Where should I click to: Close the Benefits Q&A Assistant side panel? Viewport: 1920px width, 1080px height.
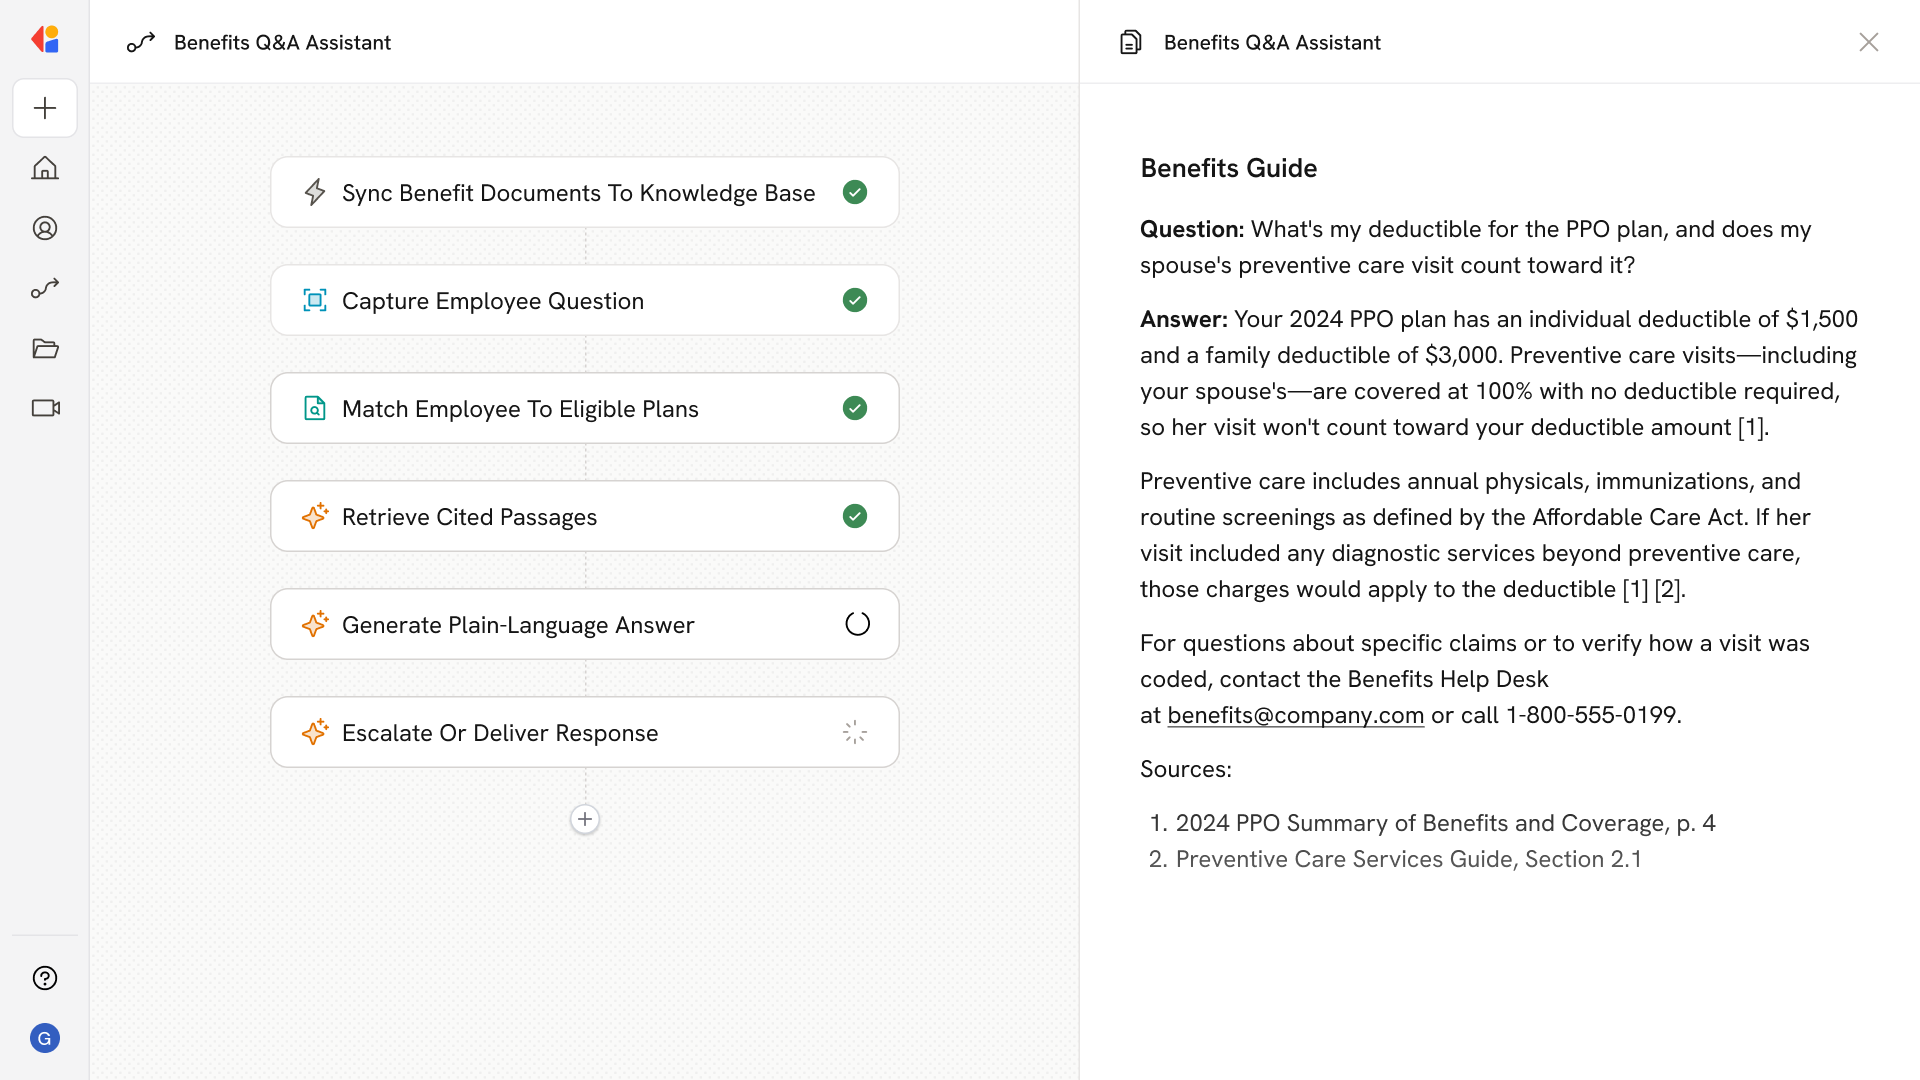[1868, 42]
